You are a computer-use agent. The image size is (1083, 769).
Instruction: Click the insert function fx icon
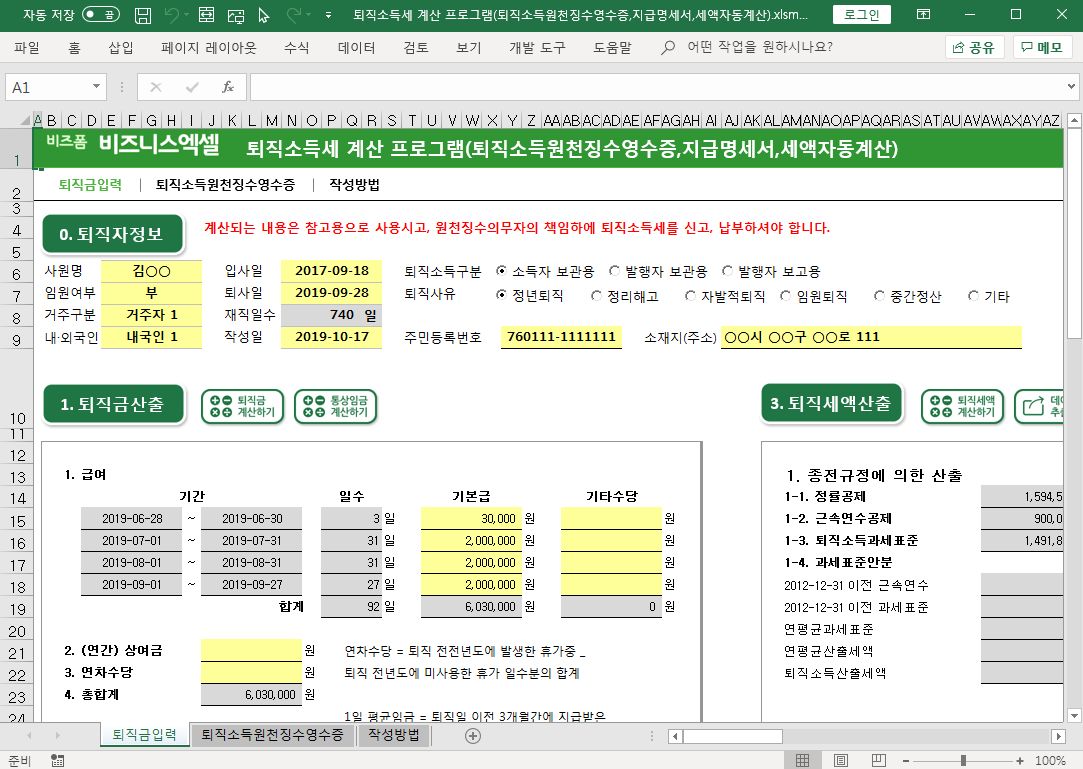(x=228, y=87)
